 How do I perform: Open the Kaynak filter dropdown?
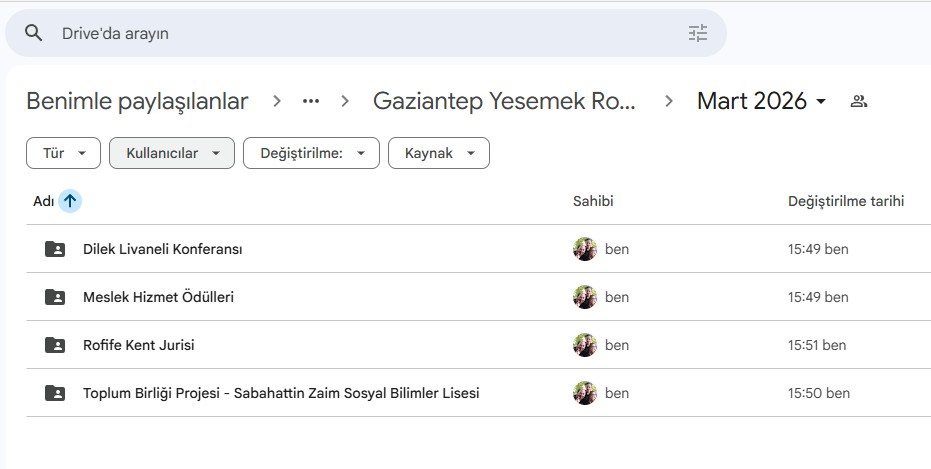(x=438, y=153)
